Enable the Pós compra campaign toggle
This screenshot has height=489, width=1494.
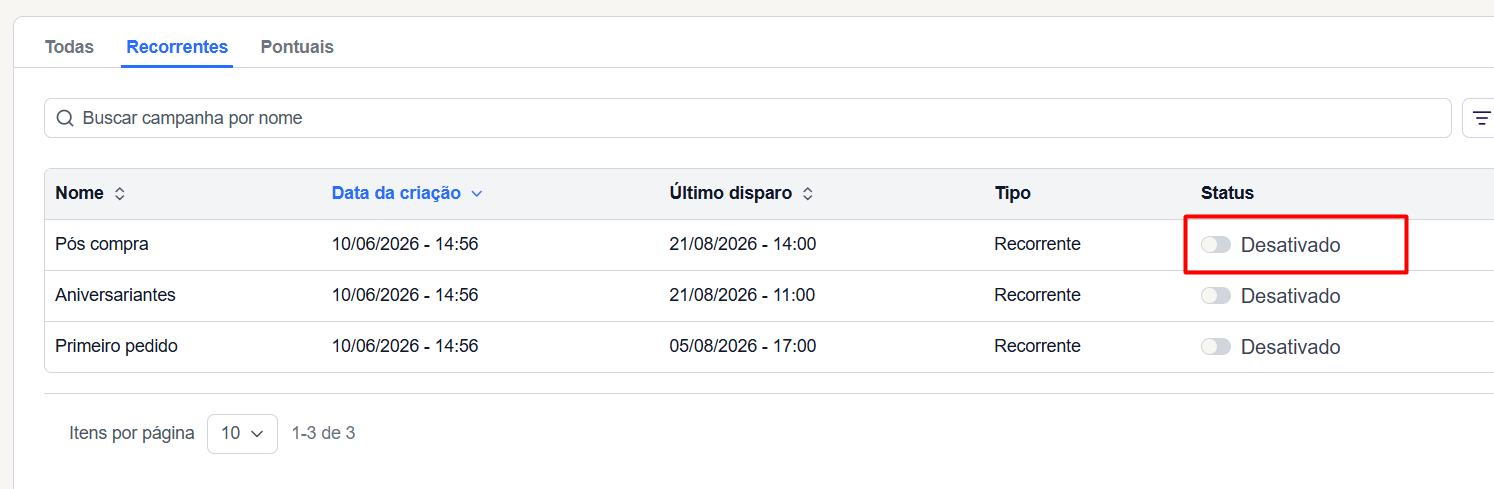click(1216, 245)
